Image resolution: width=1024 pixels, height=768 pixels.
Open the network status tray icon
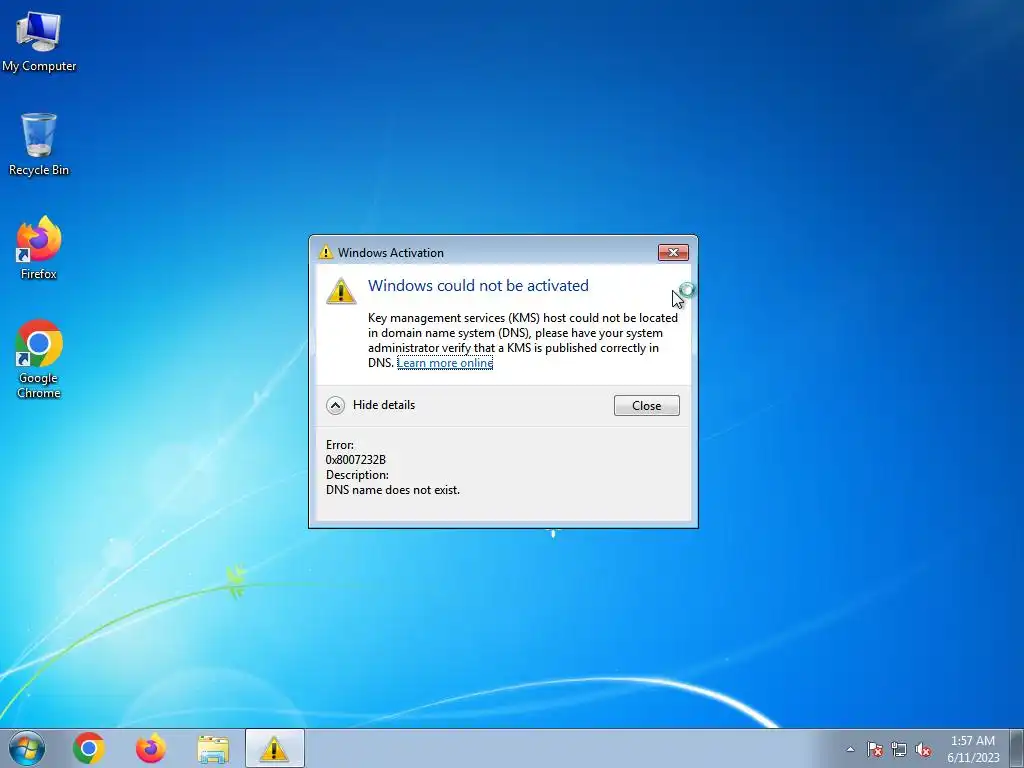(x=899, y=749)
